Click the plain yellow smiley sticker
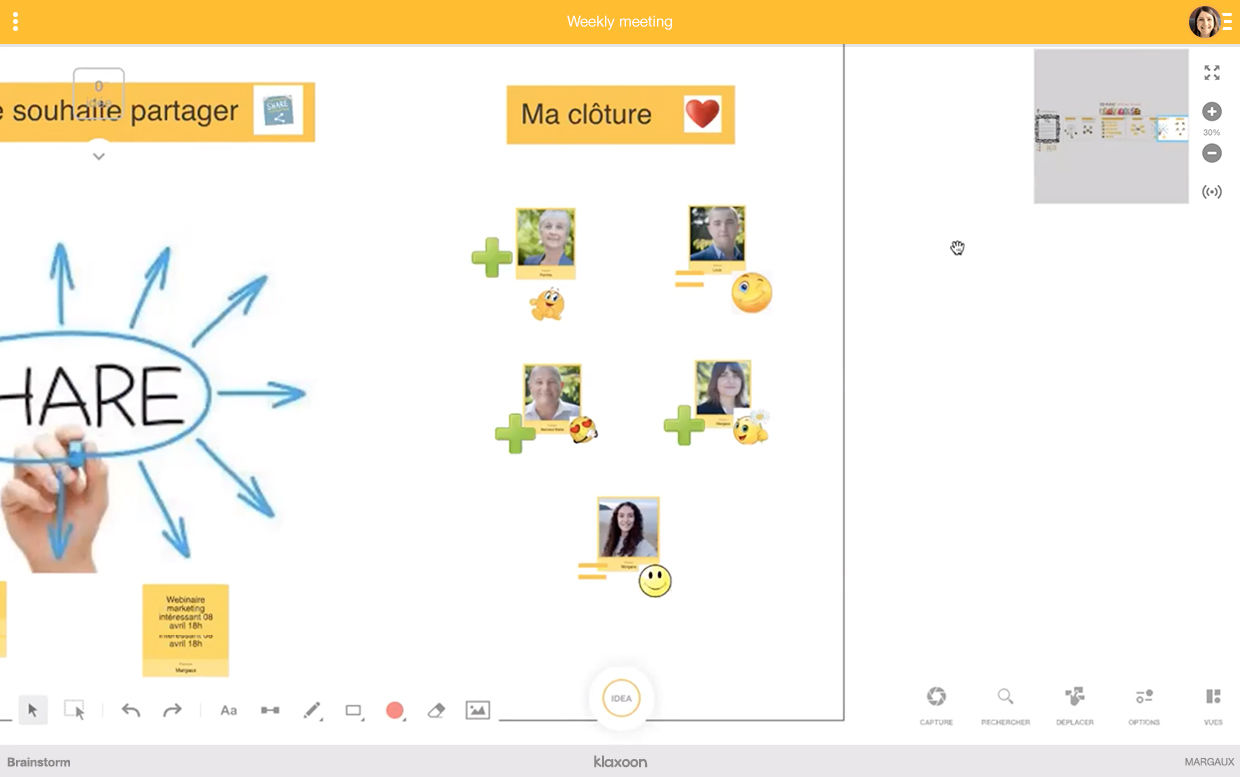This screenshot has width=1240, height=777. coord(655,580)
